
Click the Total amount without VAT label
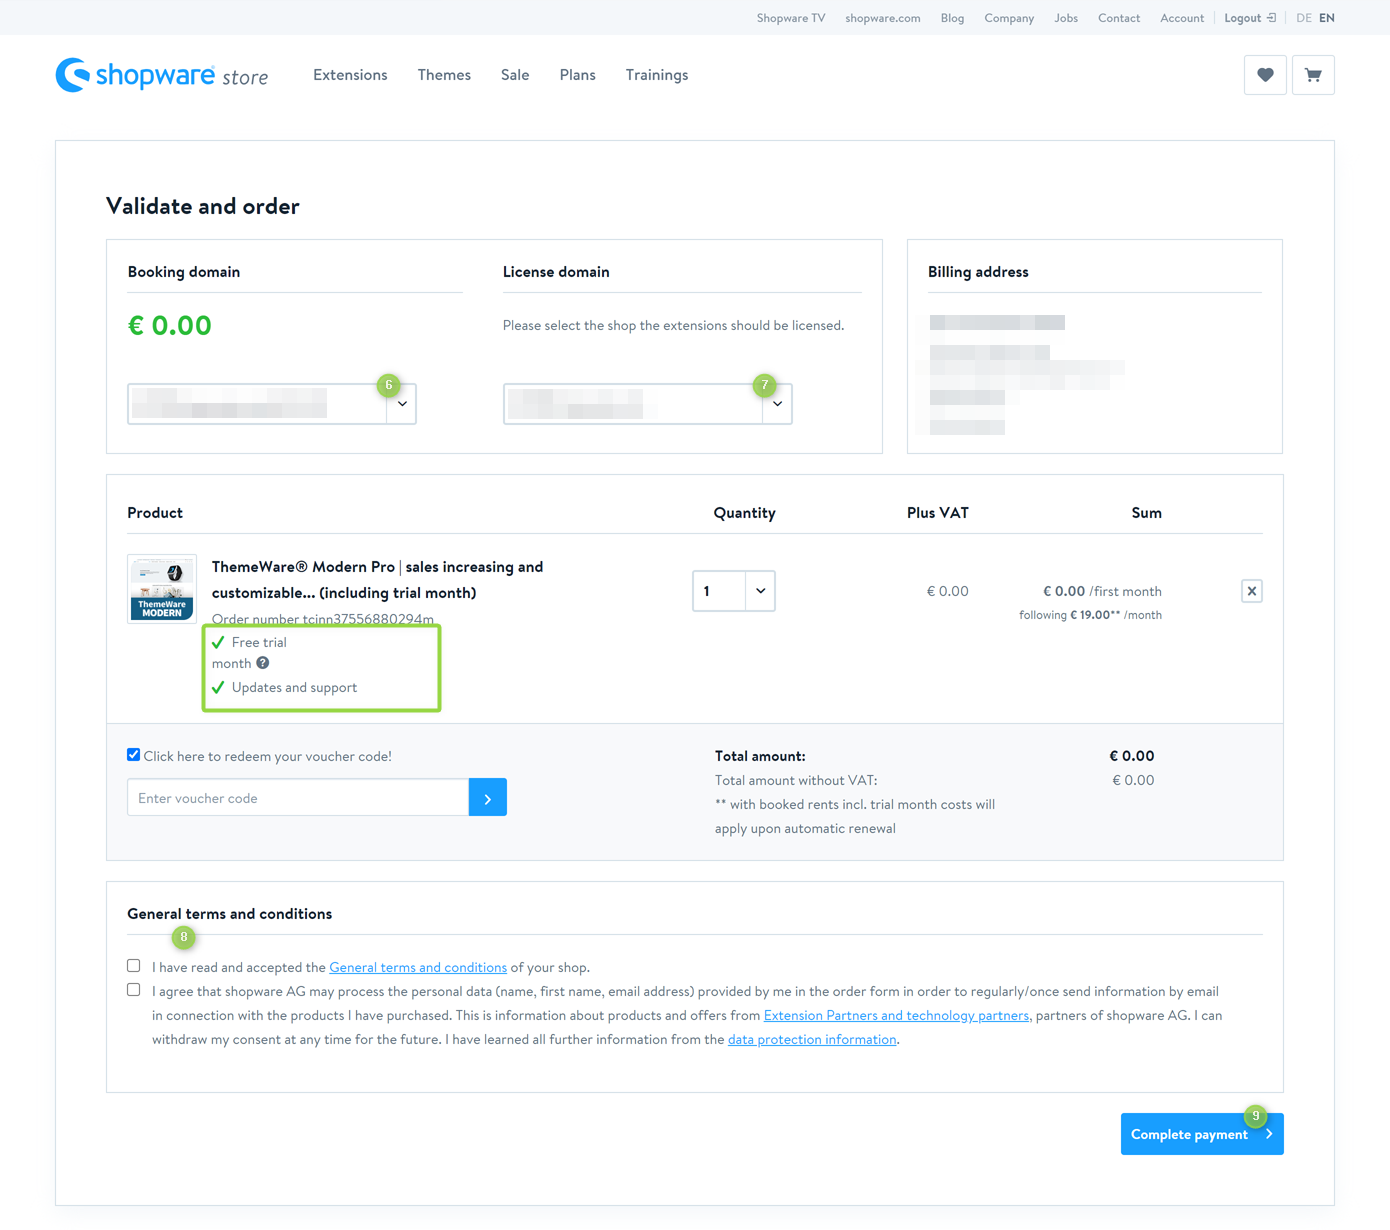(796, 780)
